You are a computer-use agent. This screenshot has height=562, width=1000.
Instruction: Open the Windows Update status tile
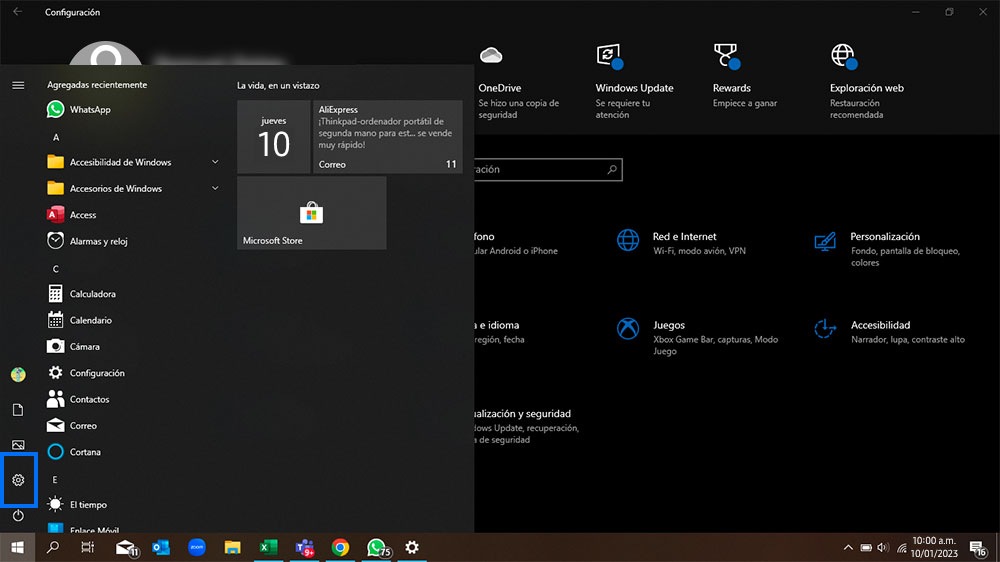pos(634,88)
